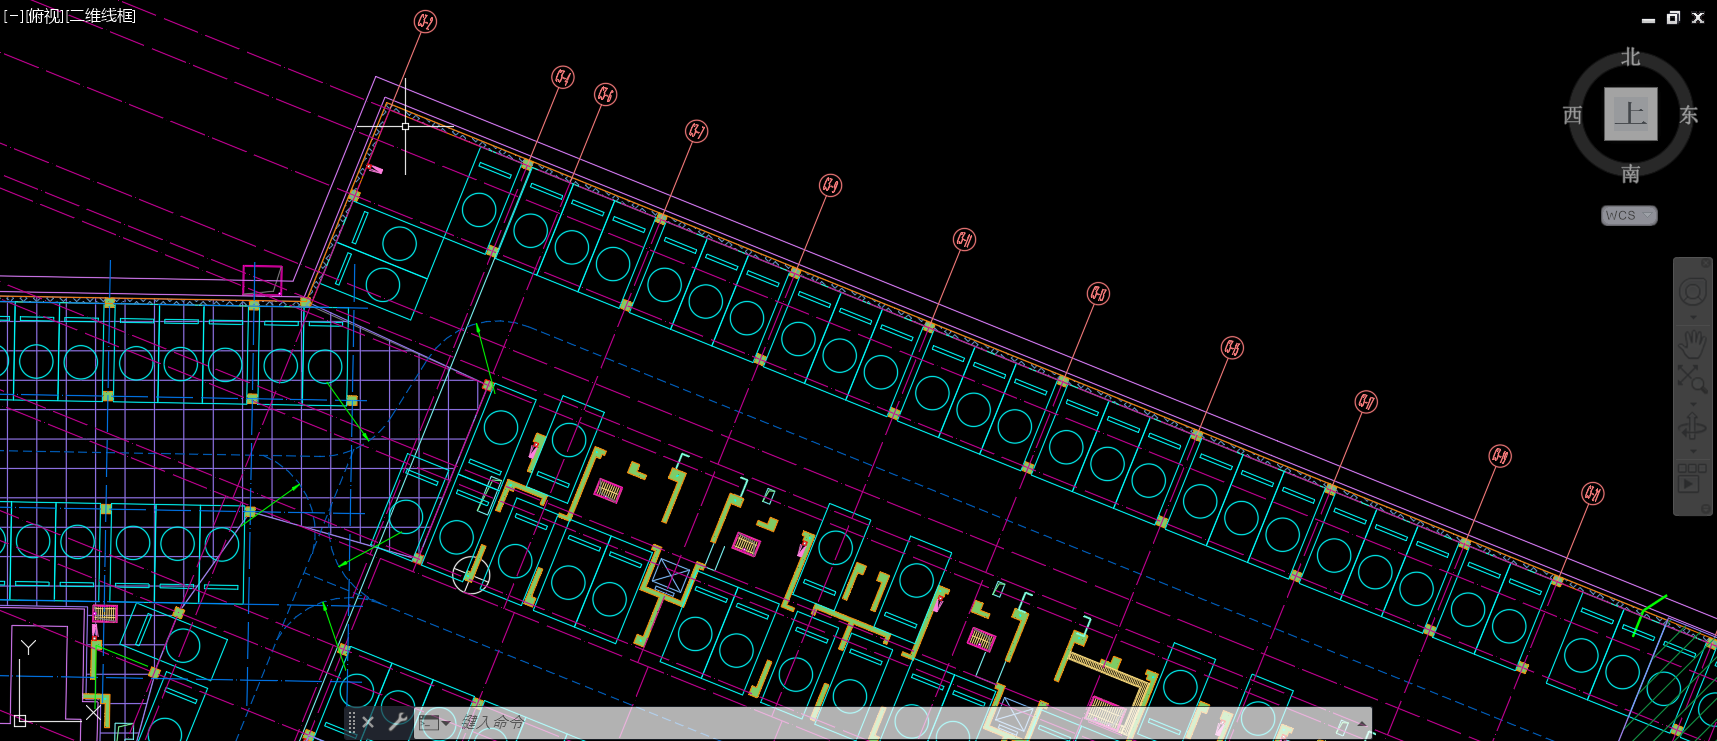Activate the Pan hand tool

tap(1692, 345)
